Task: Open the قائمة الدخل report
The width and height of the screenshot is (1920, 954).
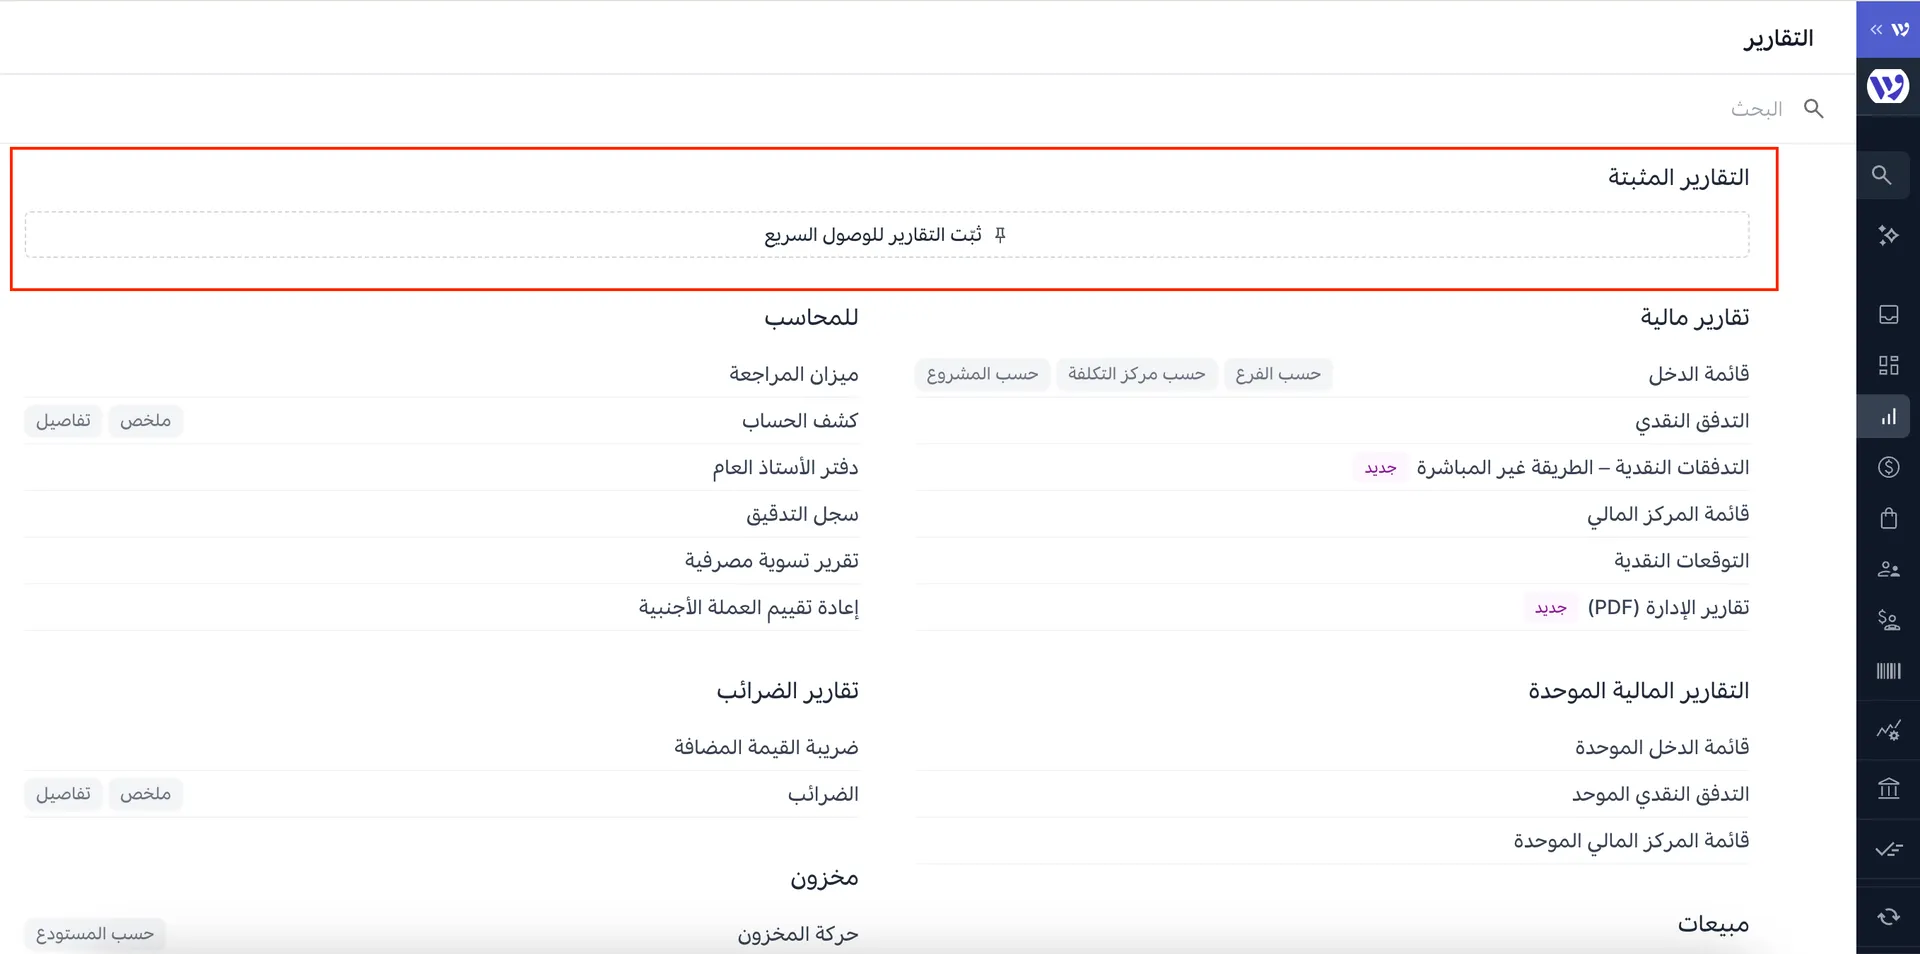Action: [x=1698, y=374]
